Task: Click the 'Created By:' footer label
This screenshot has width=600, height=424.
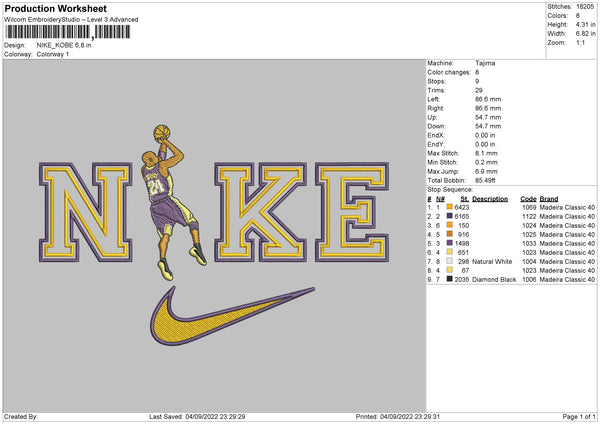Action: (21, 417)
